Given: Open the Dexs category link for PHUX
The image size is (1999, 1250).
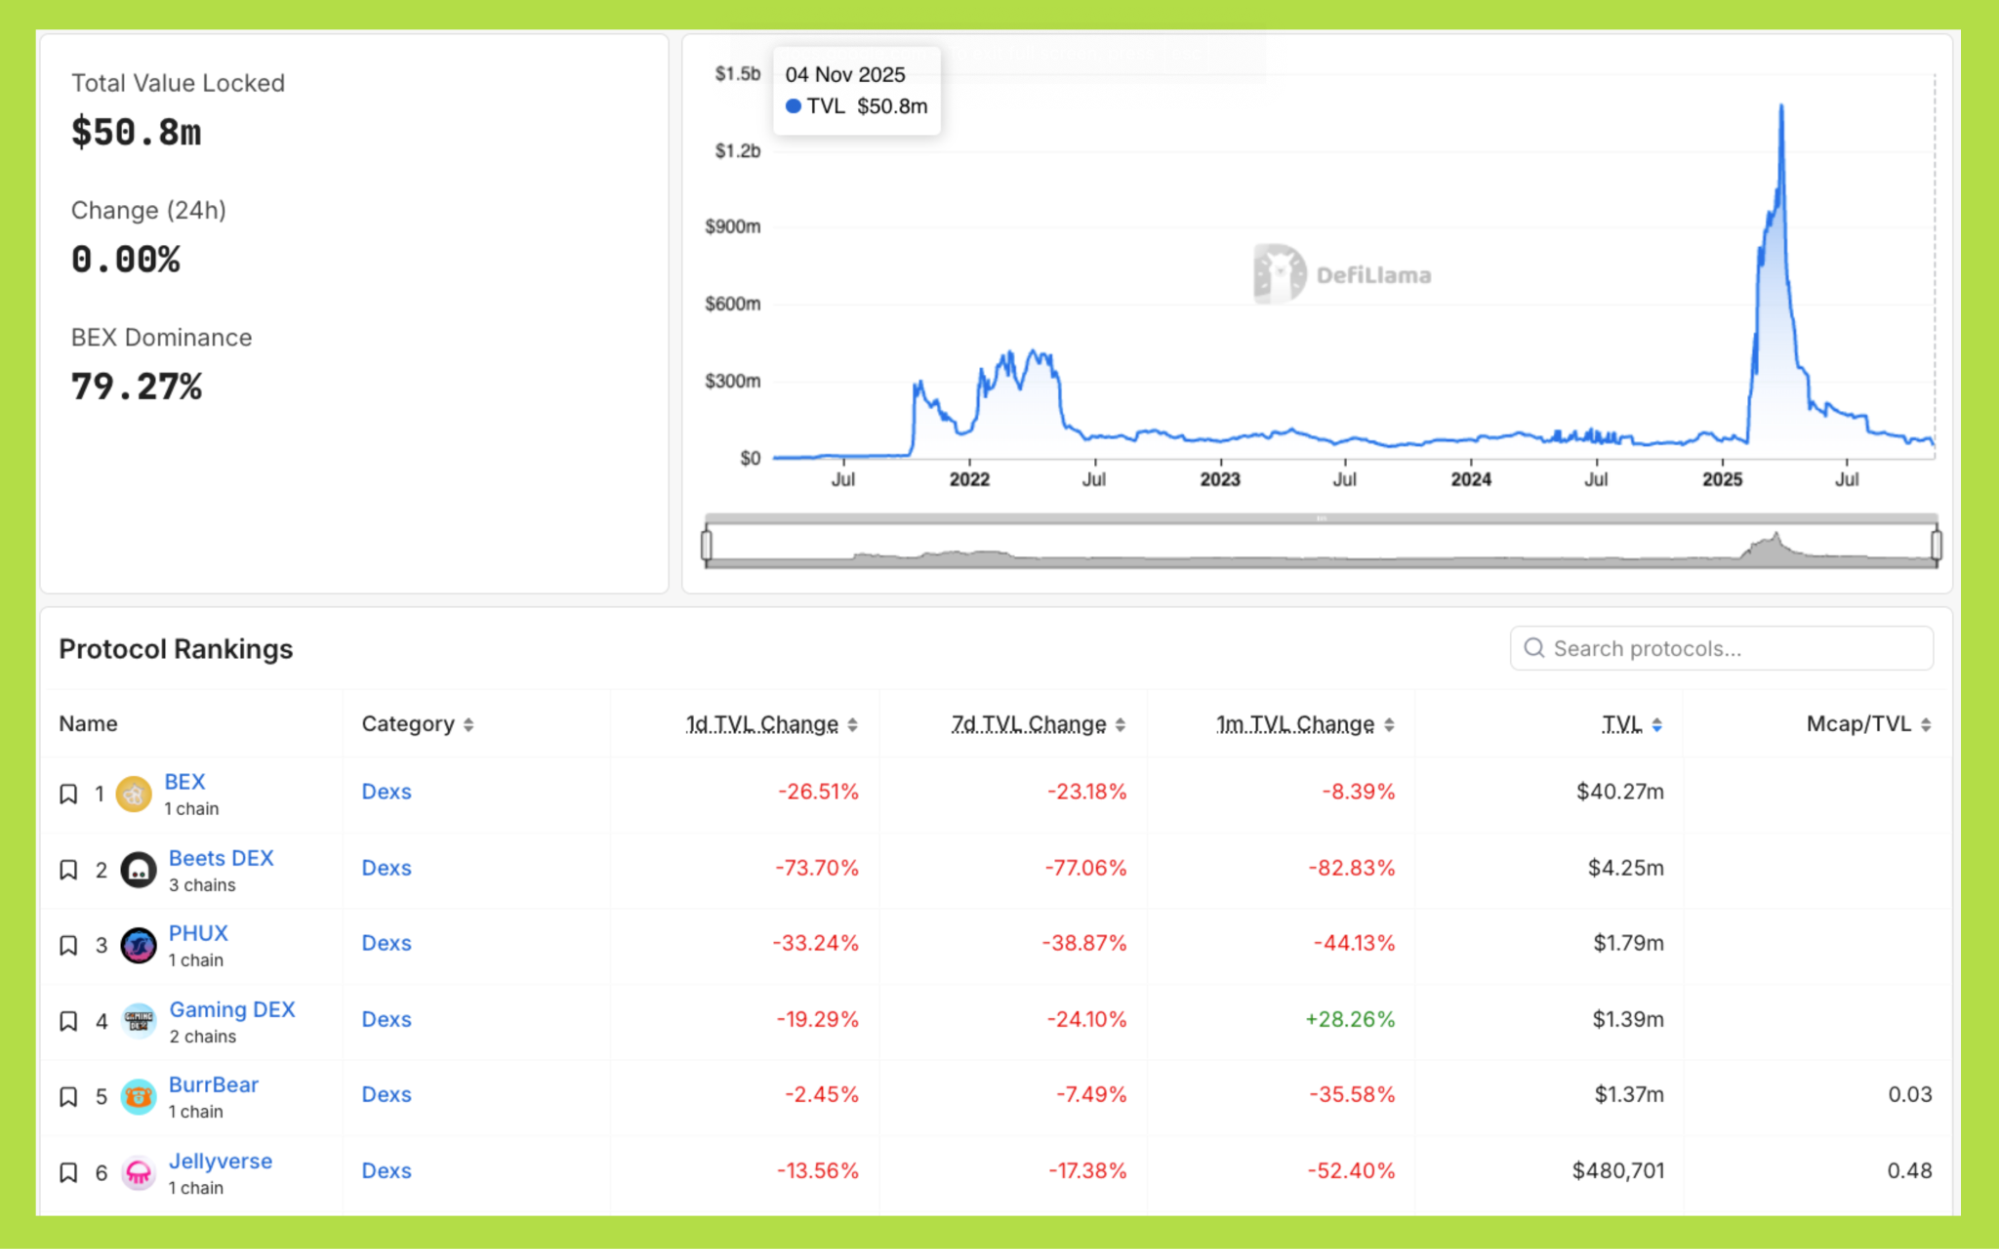Looking at the screenshot, I should pyautogui.click(x=386, y=943).
